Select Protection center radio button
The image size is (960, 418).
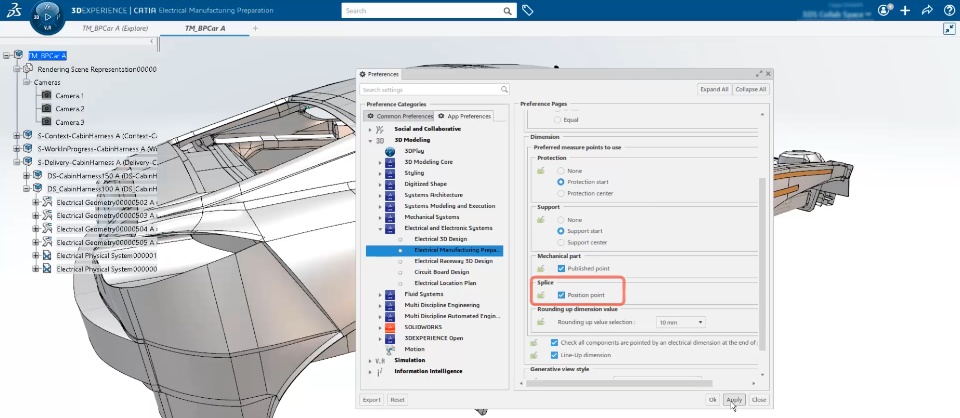click(x=560, y=193)
